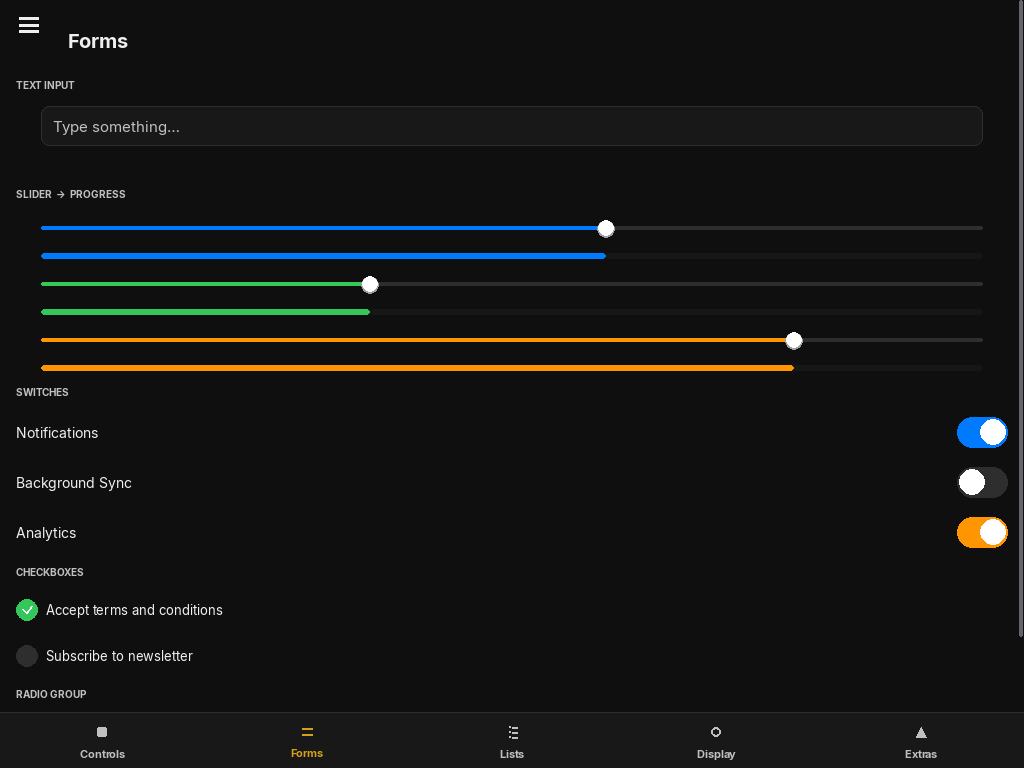
Task: Click 'Subscribe to newsletter' text
Action: click(119, 656)
